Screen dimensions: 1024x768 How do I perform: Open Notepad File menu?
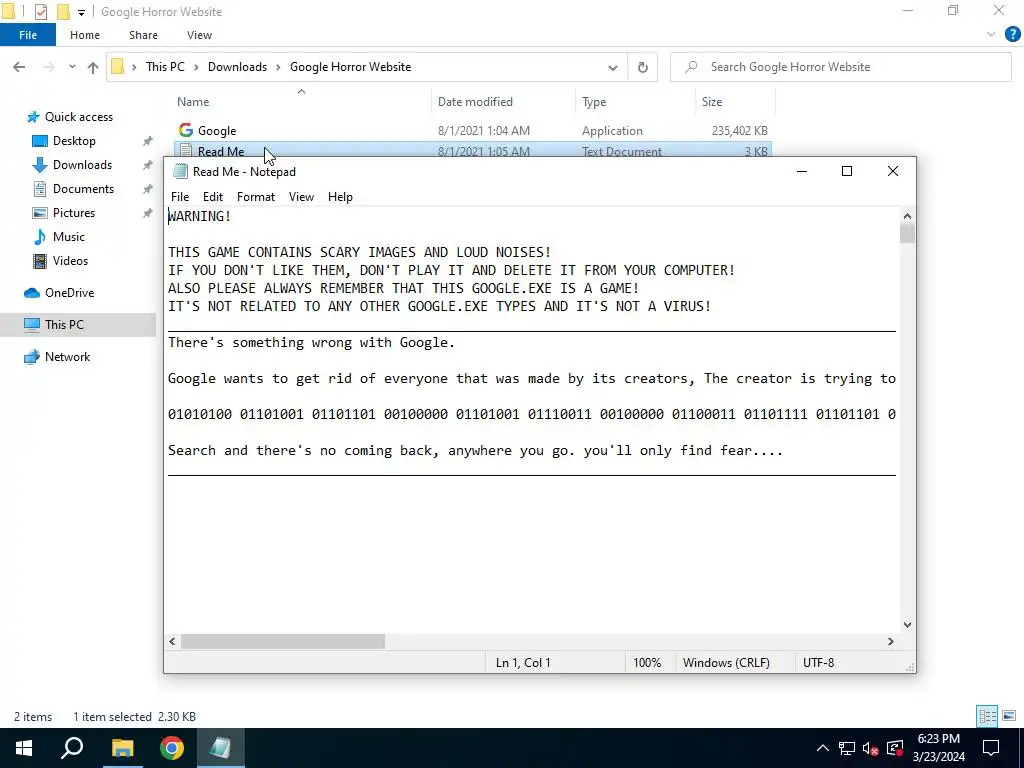(180, 197)
